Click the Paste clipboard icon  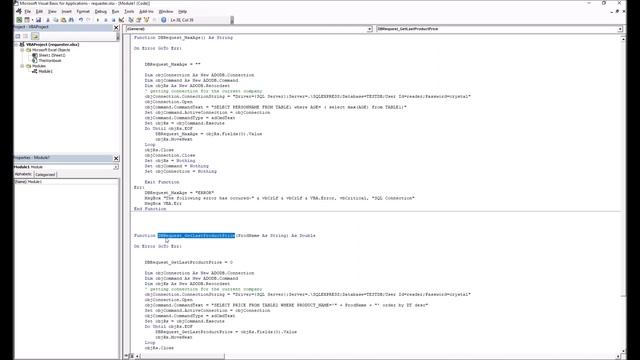click(63, 20)
